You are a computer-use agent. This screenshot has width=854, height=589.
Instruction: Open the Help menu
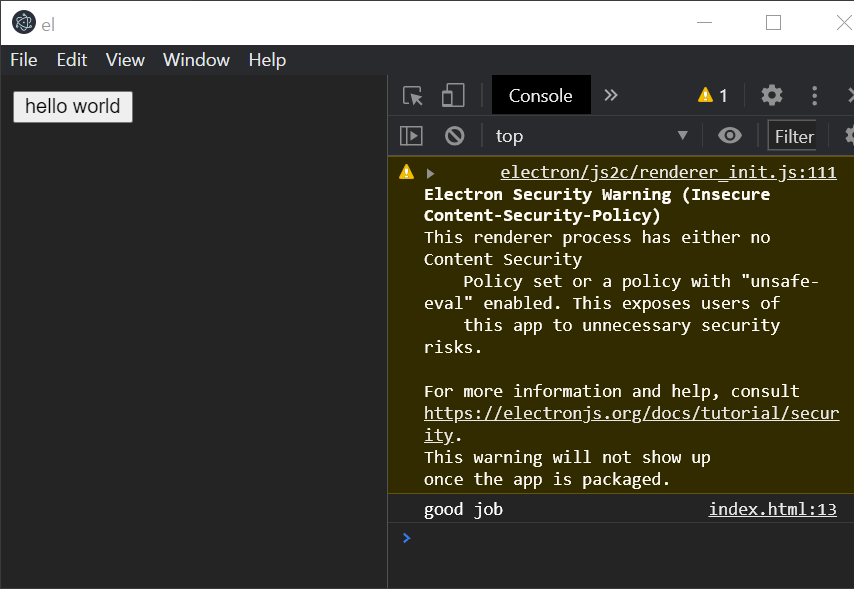pyautogui.click(x=267, y=60)
